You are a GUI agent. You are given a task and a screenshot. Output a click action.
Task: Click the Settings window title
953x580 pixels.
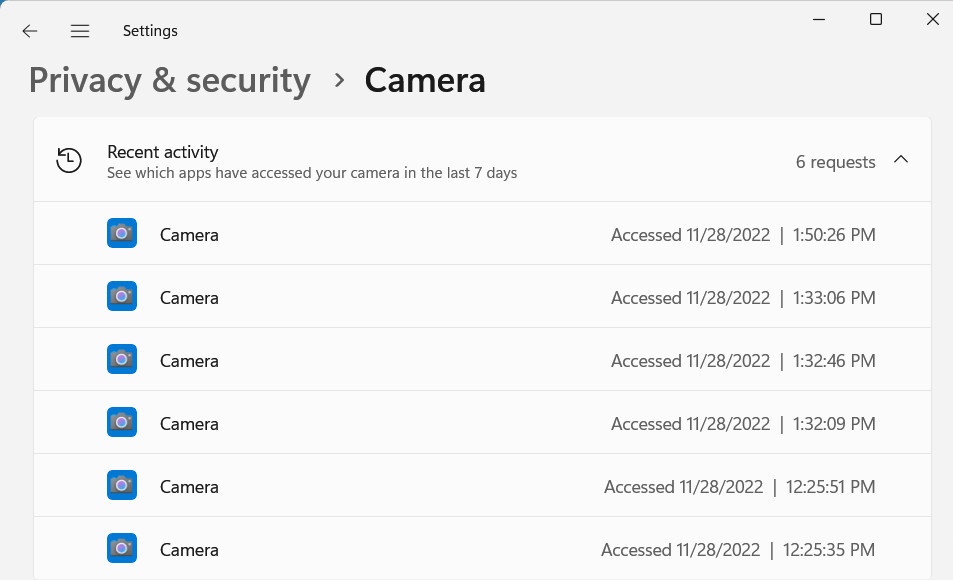[x=150, y=31]
